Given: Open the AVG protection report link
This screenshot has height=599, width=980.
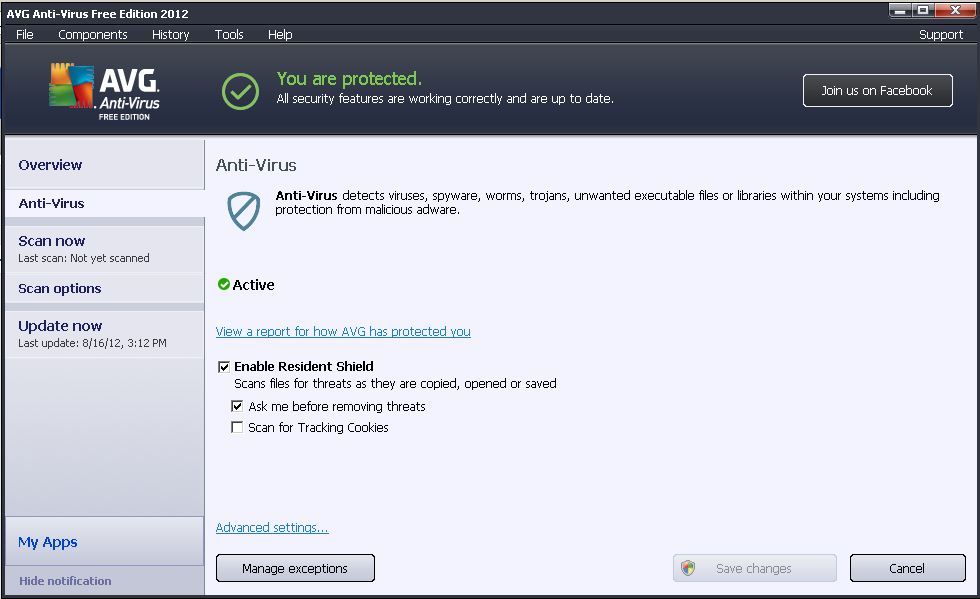Looking at the screenshot, I should (343, 331).
